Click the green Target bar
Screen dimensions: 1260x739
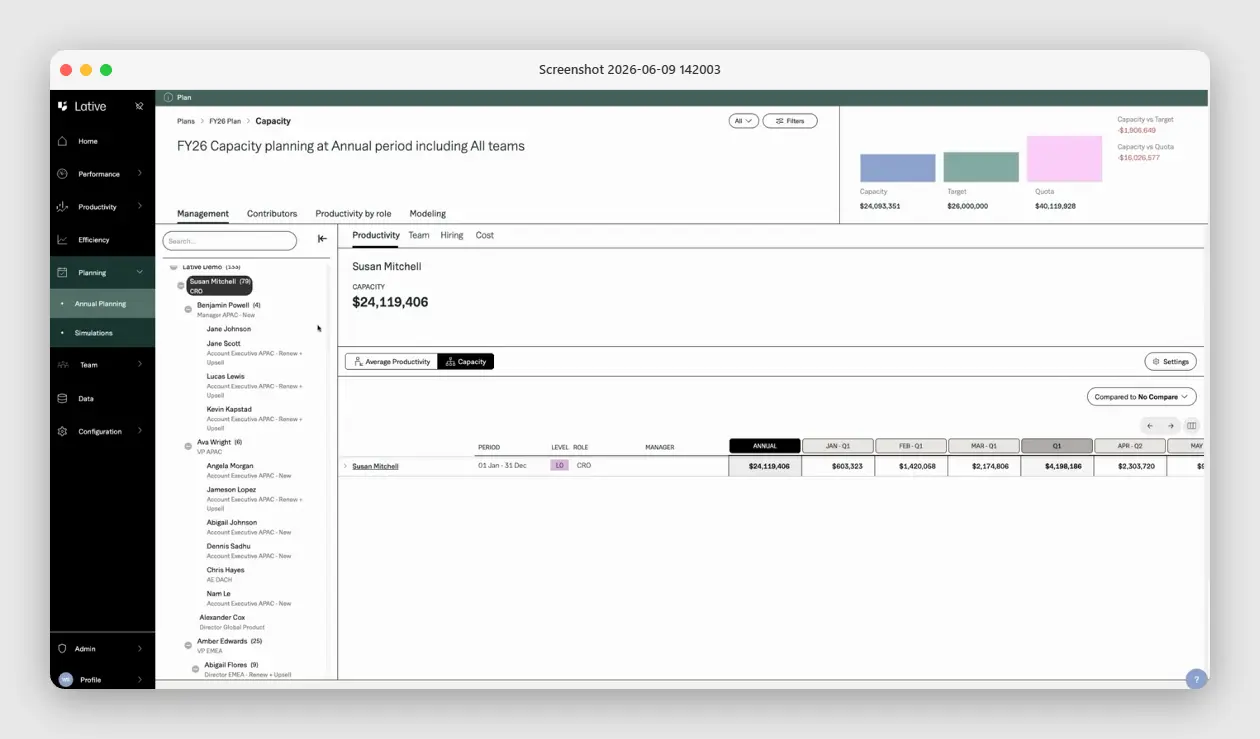pos(981,167)
